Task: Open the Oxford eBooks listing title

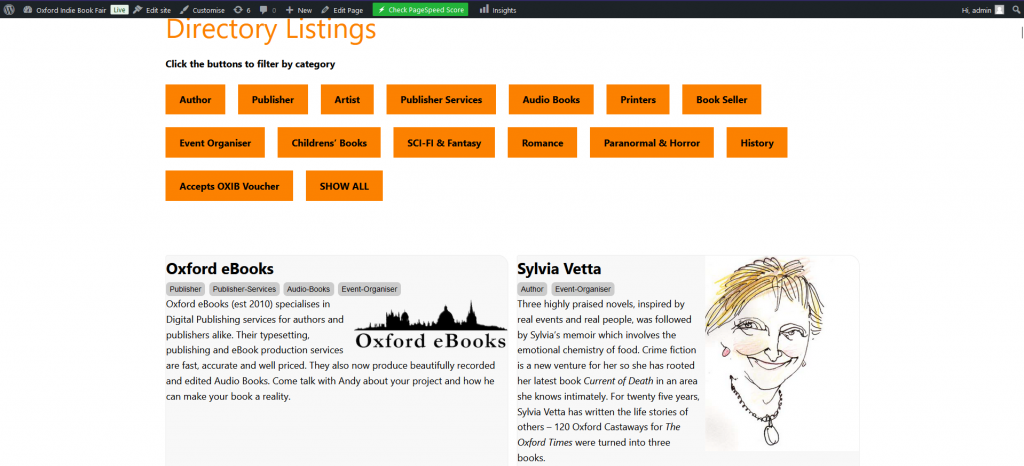Action: [220, 269]
